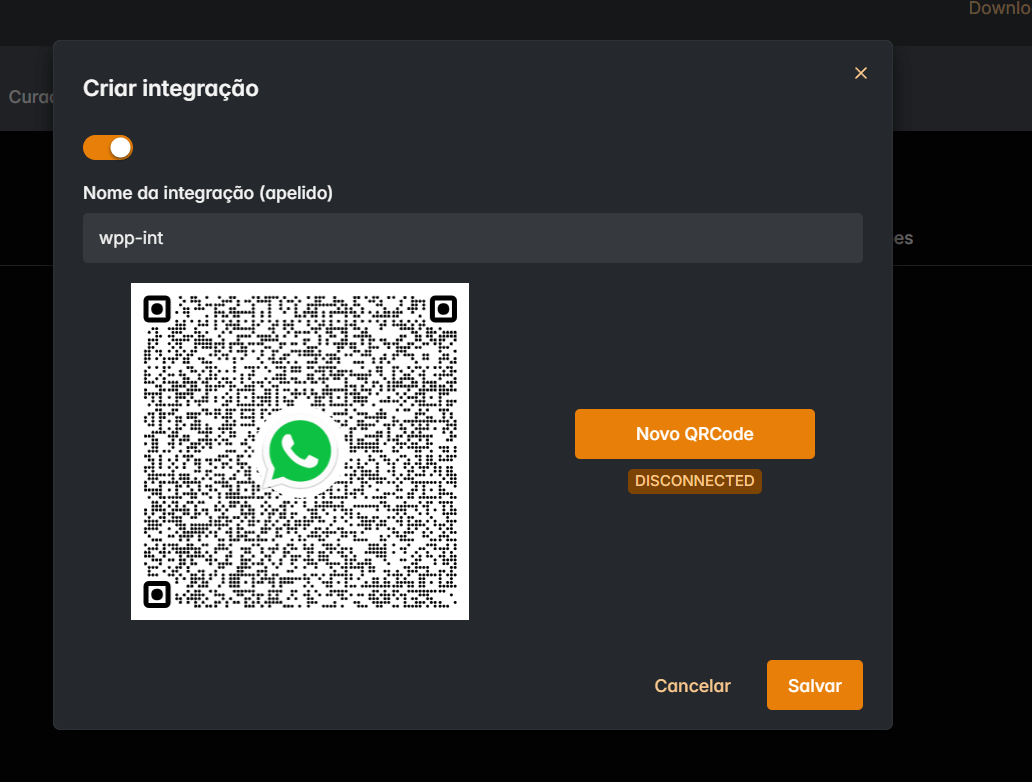This screenshot has width=1032, height=782.
Task: Open the Curaç tab behind the dialog
Action: (x=28, y=96)
